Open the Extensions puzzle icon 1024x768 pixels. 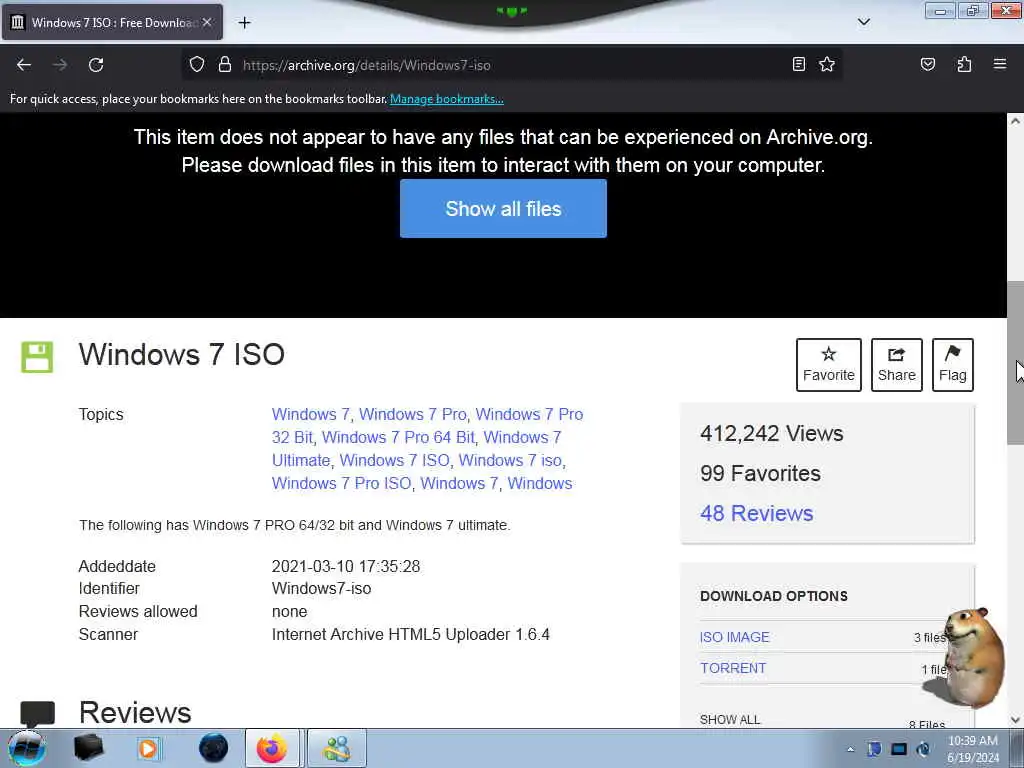pyautogui.click(x=964, y=64)
